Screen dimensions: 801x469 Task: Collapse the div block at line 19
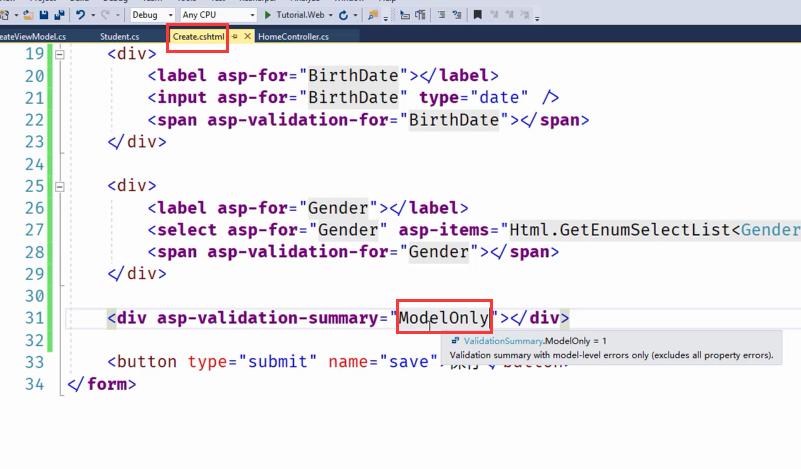(60, 54)
